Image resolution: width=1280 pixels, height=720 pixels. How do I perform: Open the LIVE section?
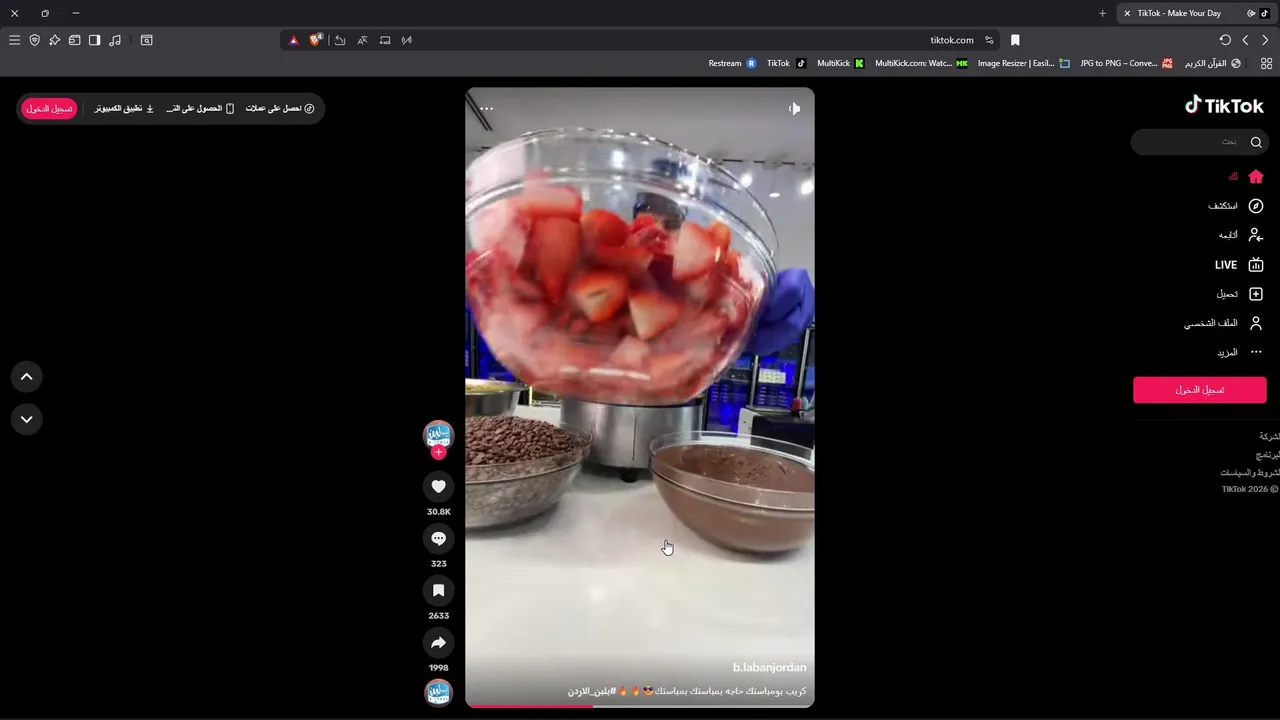(x=1239, y=265)
